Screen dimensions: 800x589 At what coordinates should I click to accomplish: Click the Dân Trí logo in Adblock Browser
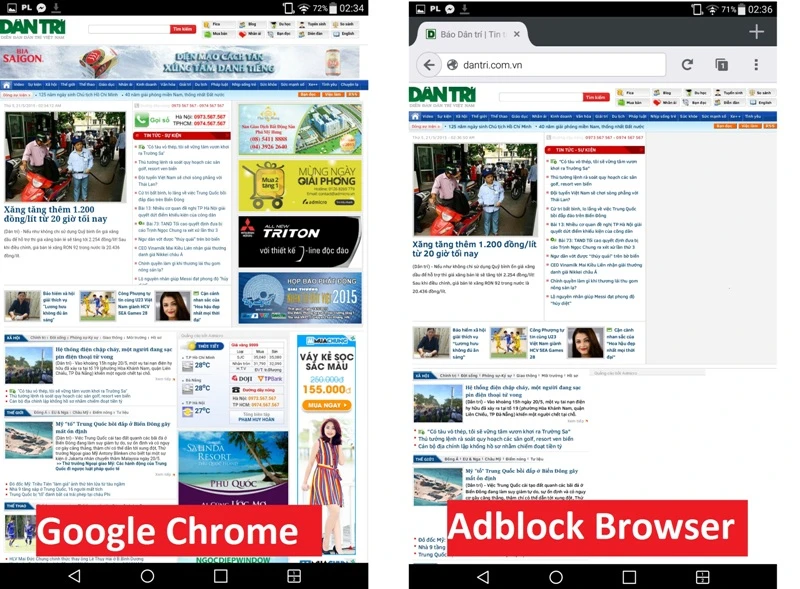pyautogui.click(x=442, y=96)
